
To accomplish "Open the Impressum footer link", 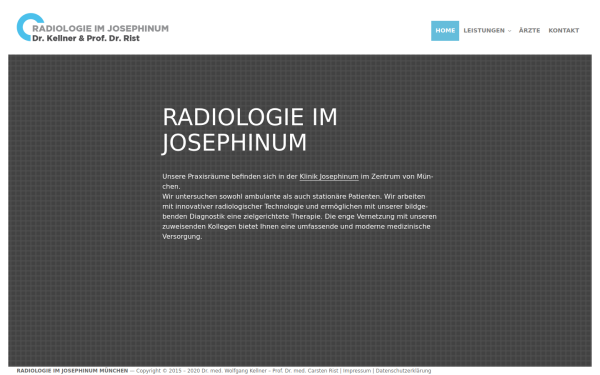I will point(357,371).
